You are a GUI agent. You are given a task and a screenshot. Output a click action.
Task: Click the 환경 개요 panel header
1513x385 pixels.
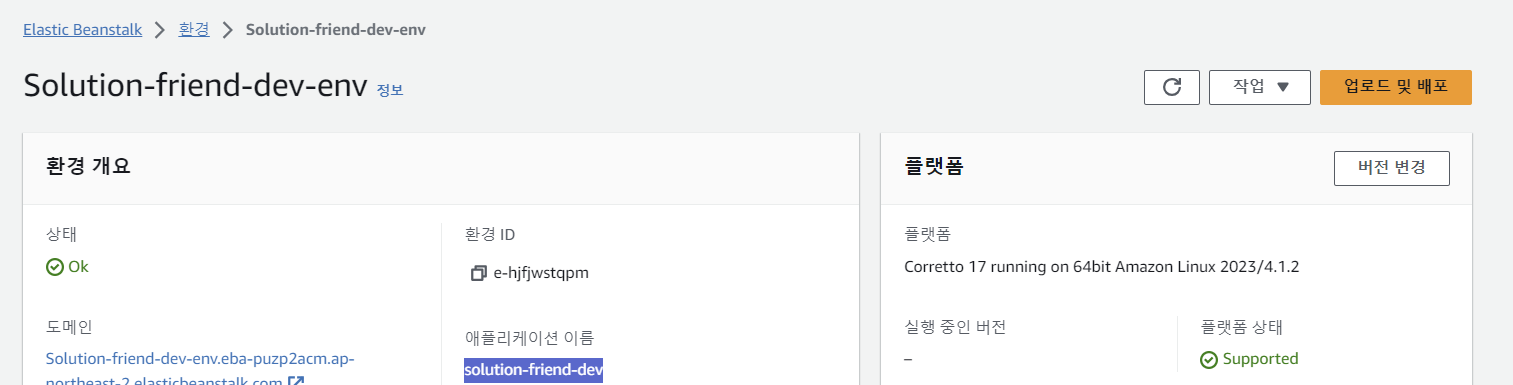[x=440, y=166]
